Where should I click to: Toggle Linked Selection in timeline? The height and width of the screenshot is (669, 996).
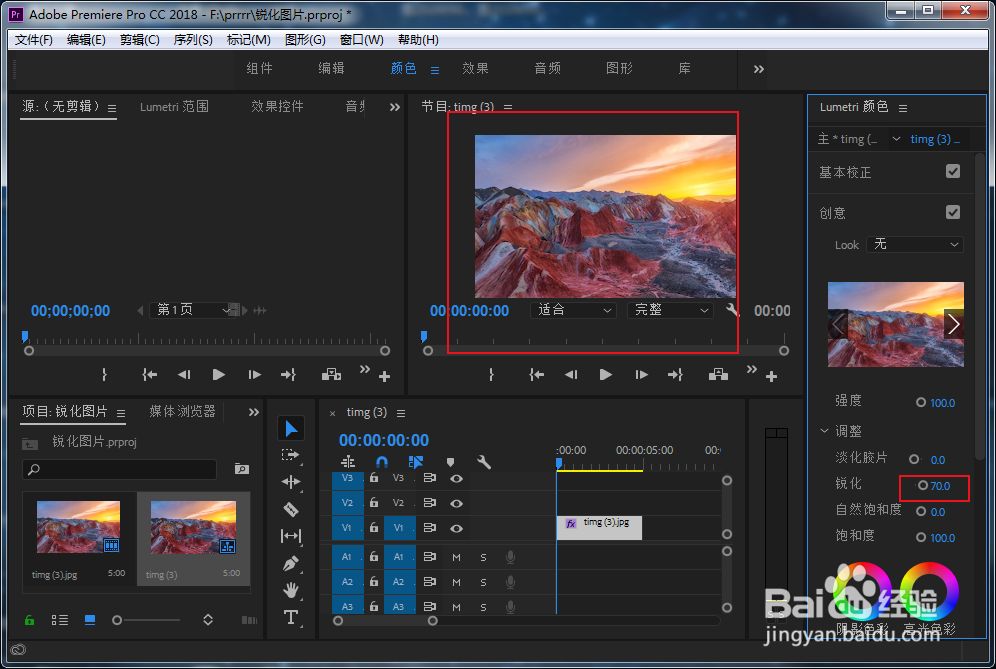click(x=416, y=462)
